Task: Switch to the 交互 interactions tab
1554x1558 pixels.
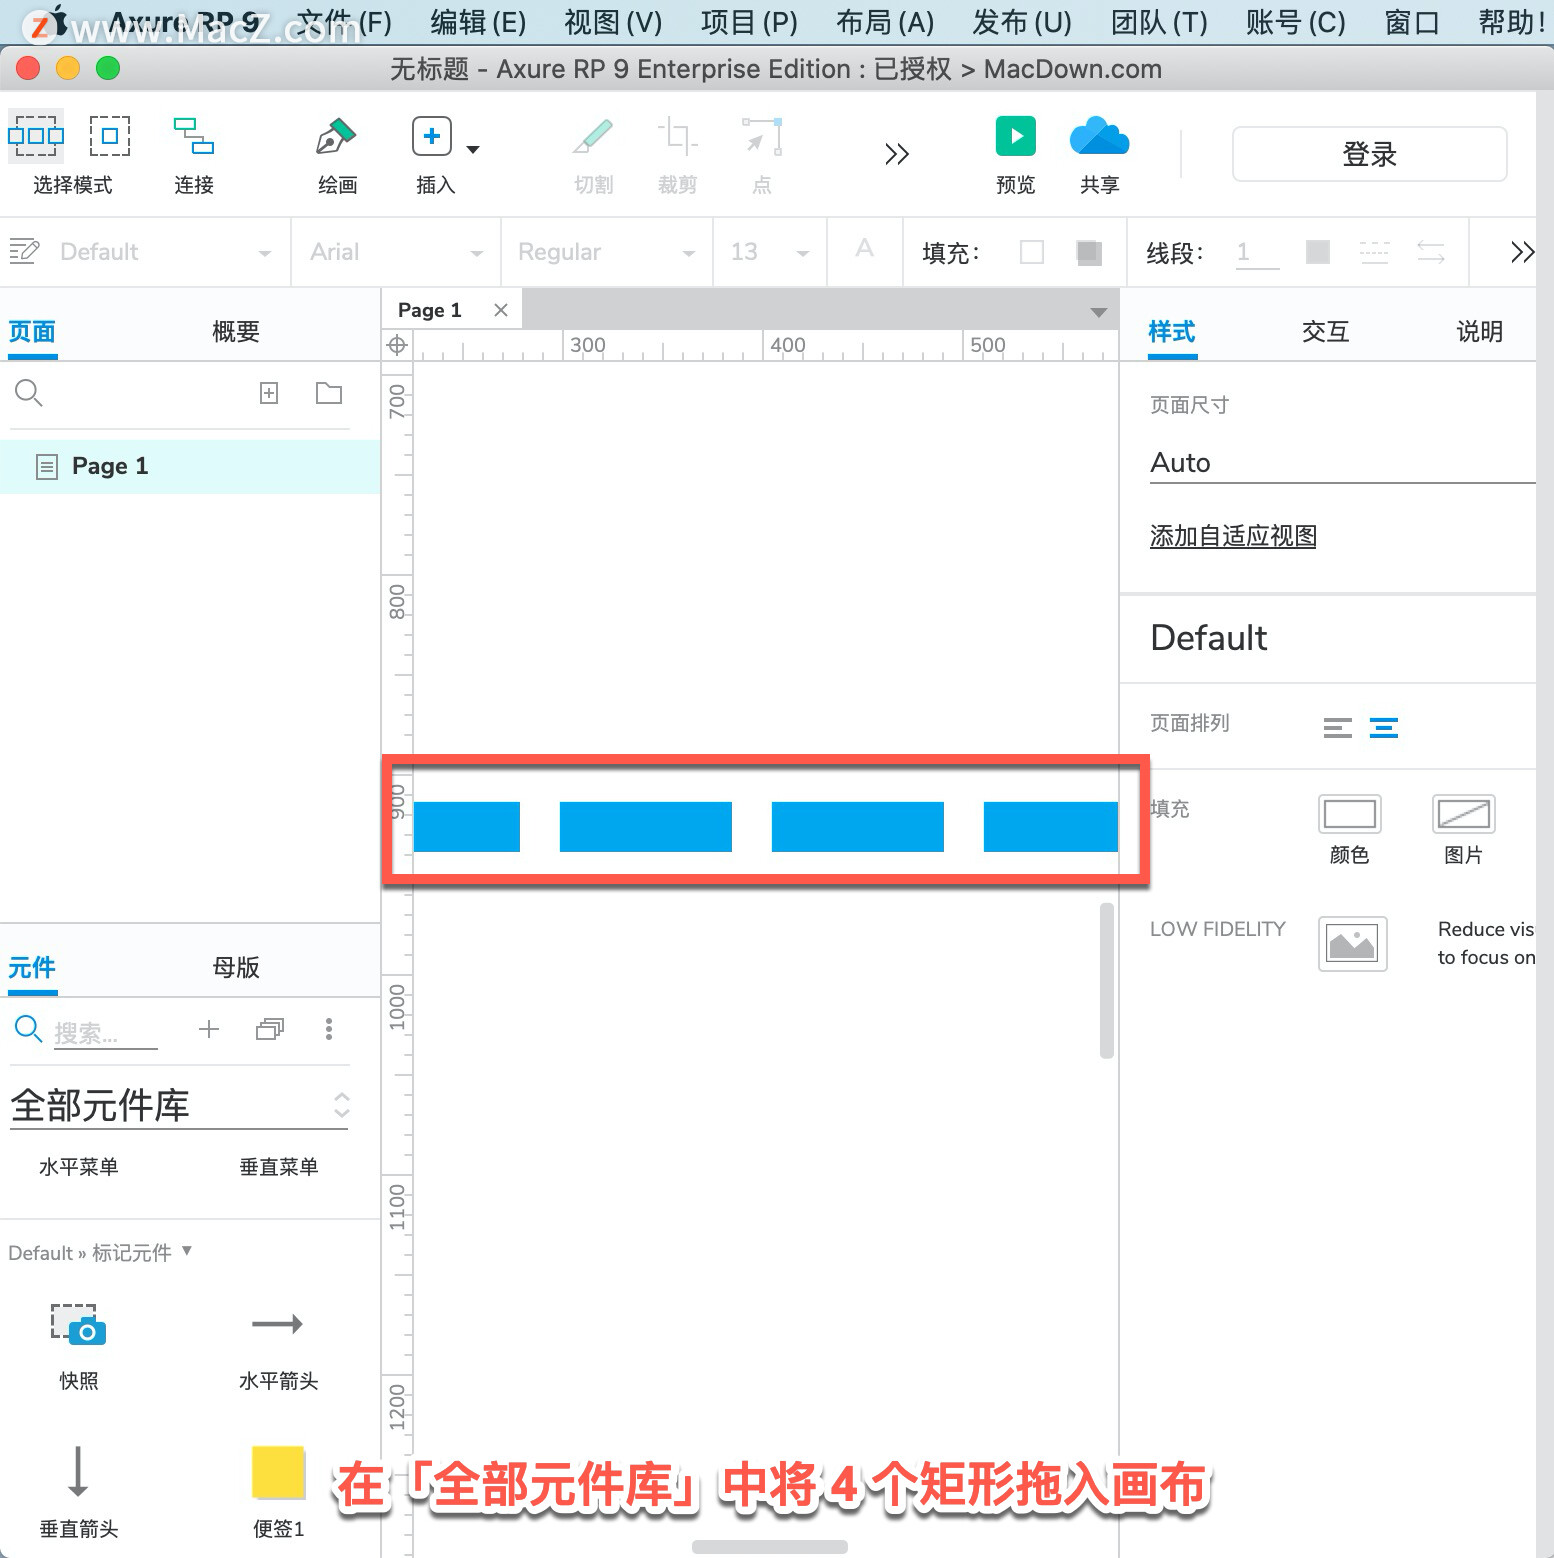Action: (1326, 332)
